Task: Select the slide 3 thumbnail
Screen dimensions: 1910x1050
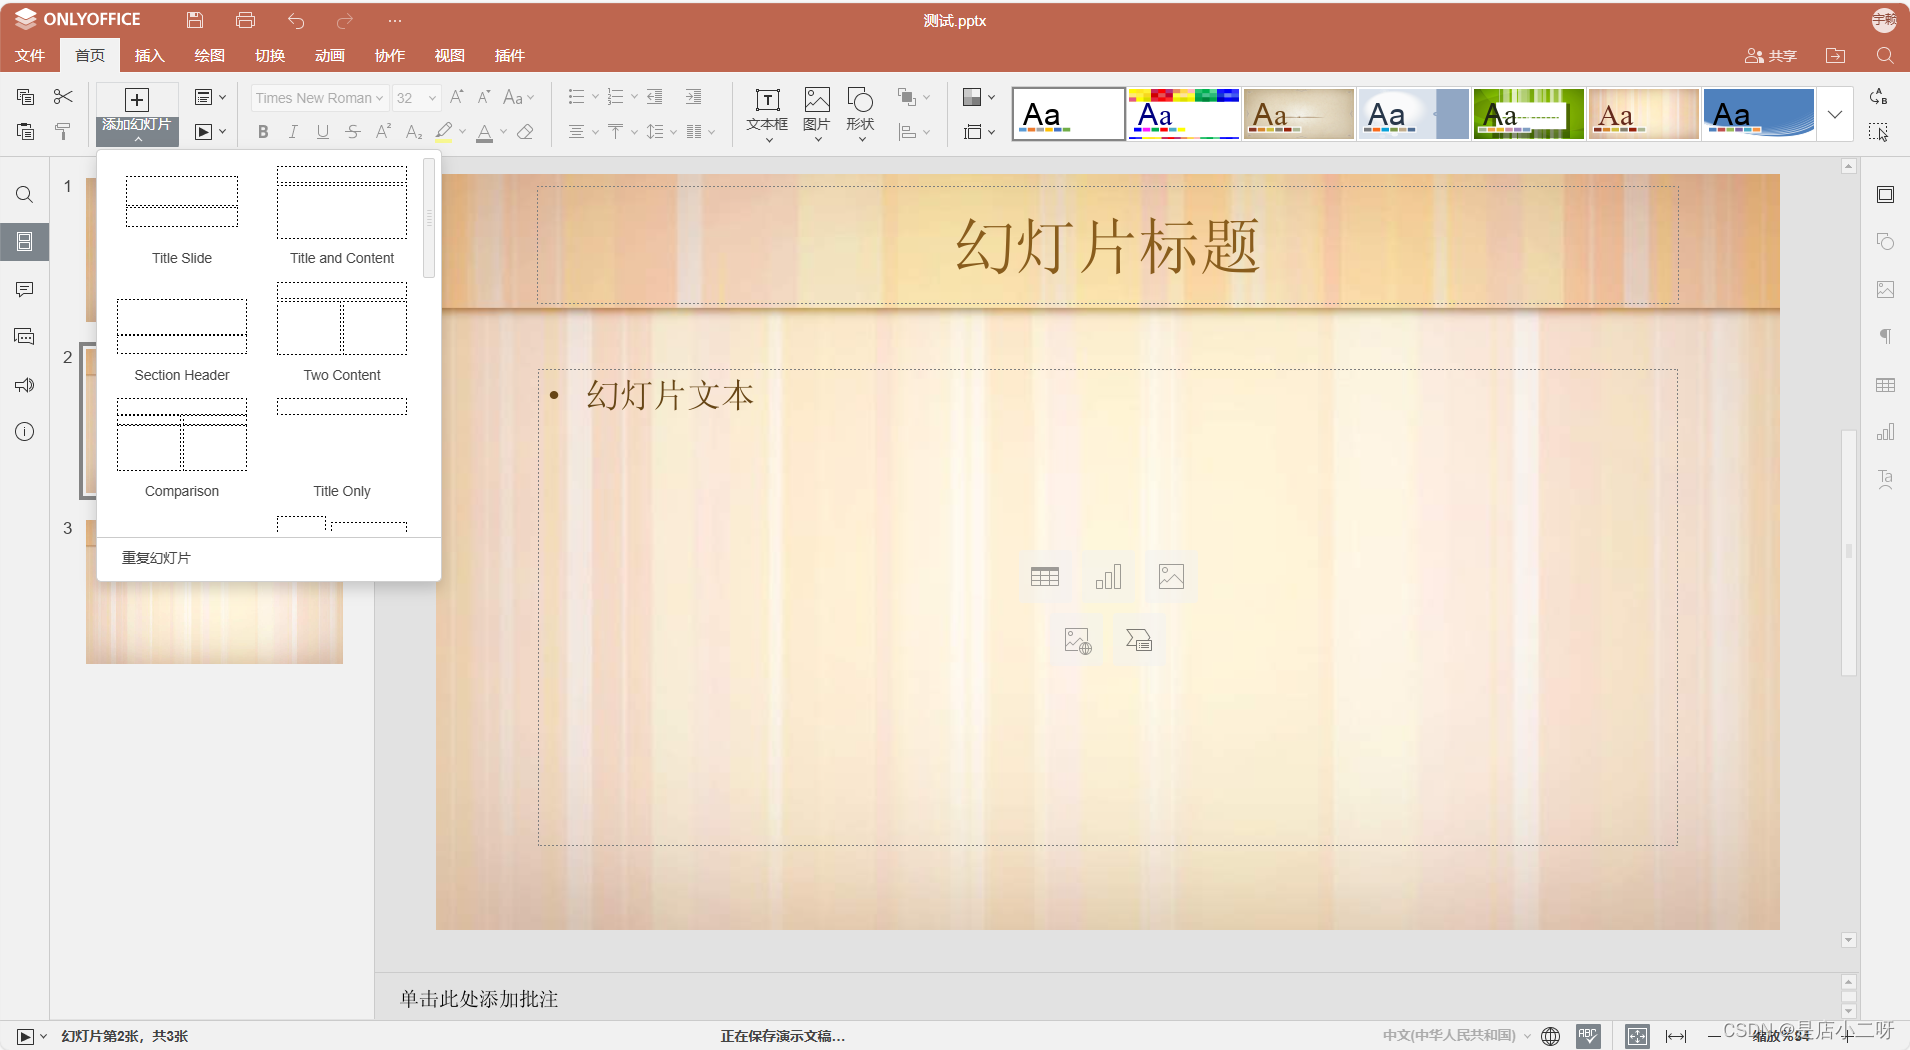Action: click(214, 591)
